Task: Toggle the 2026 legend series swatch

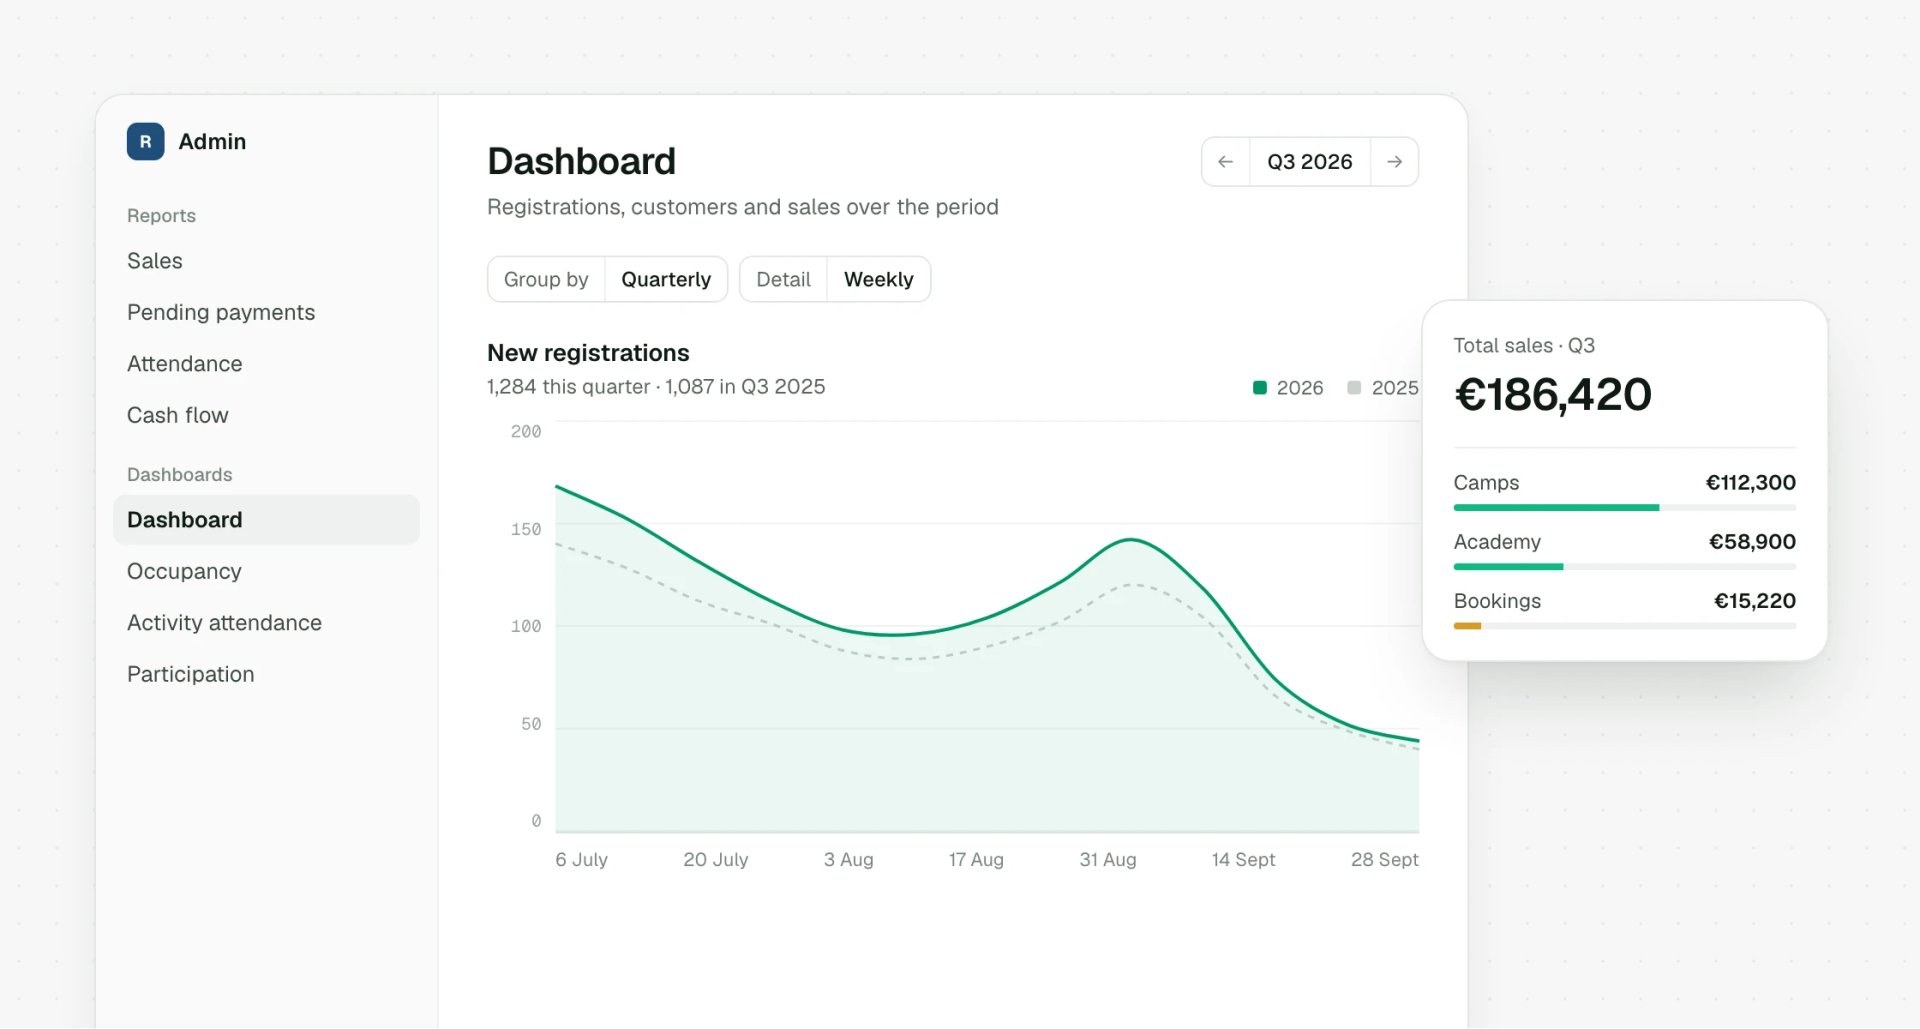Action: coord(1260,388)
